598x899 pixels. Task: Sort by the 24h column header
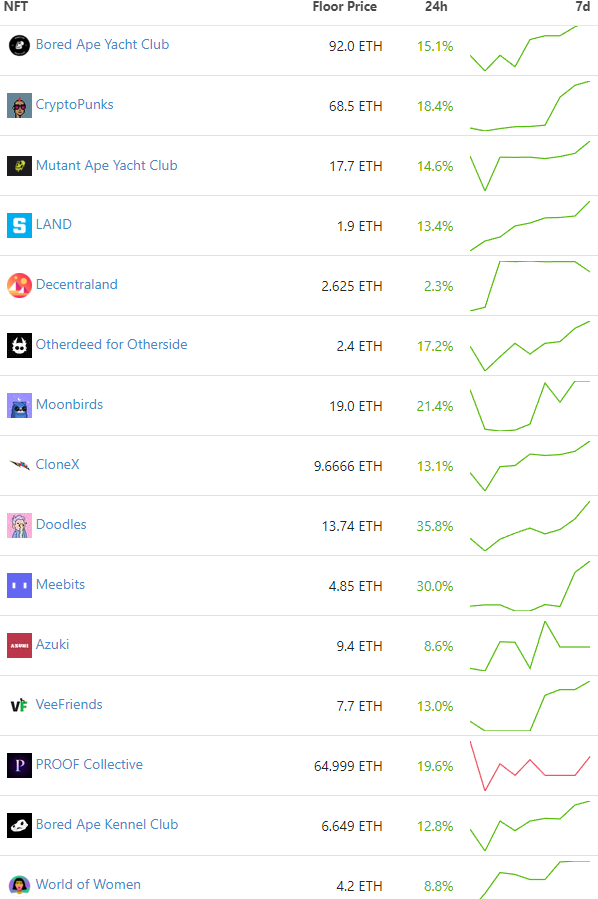pyautogui.click(x=436, y=7)
